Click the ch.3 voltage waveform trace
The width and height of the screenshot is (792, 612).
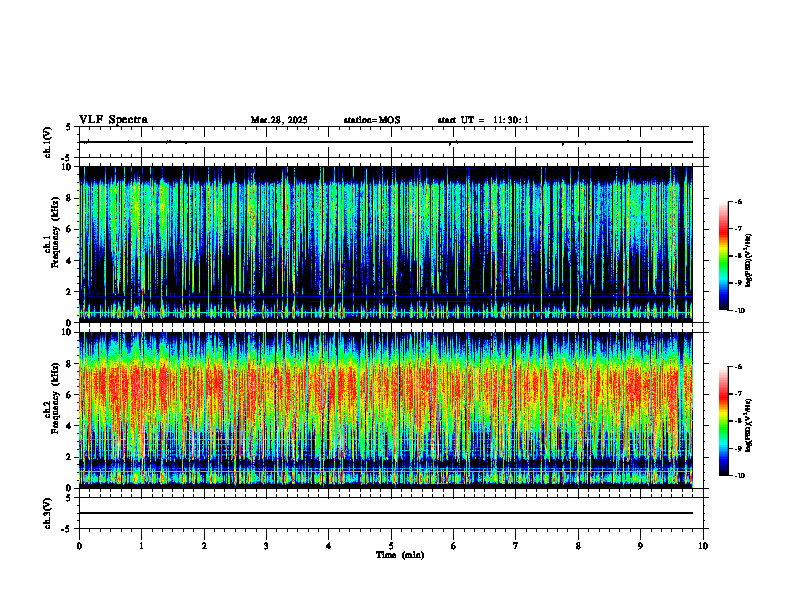[x=386, y=513]
